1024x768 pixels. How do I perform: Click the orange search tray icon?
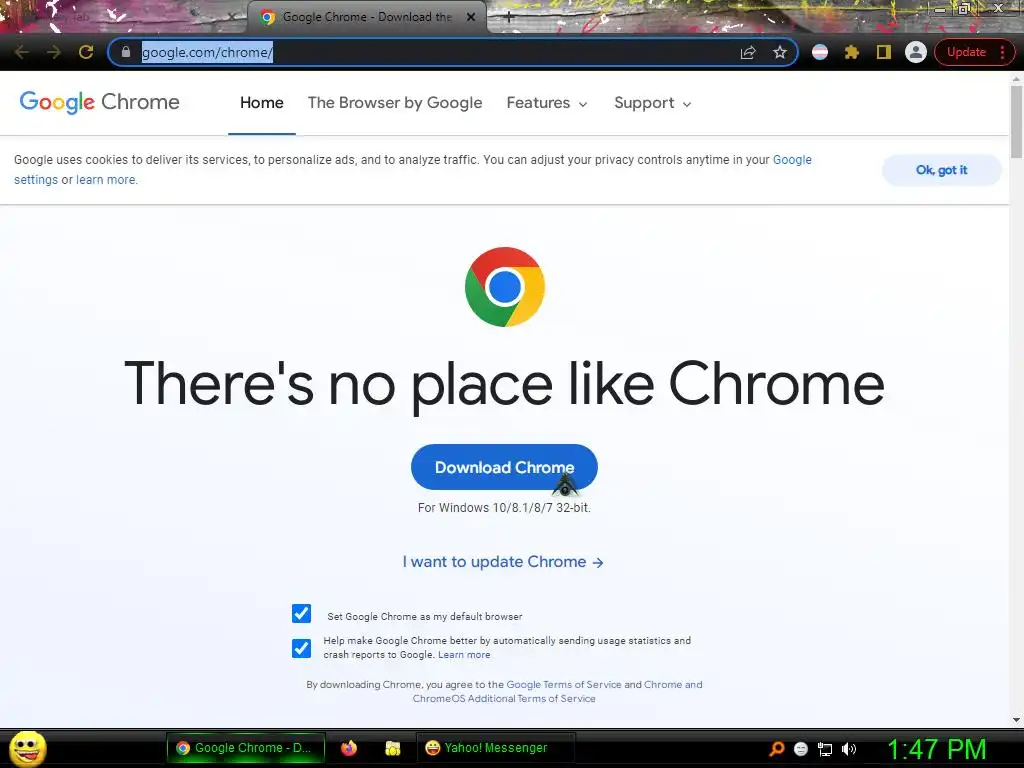point(776,748)
